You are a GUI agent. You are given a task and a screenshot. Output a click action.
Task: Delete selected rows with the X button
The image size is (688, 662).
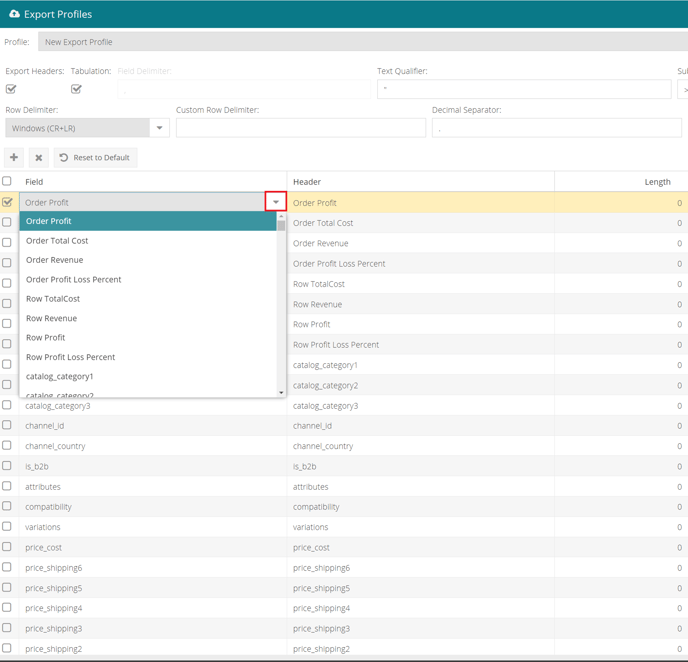point(39,157)
